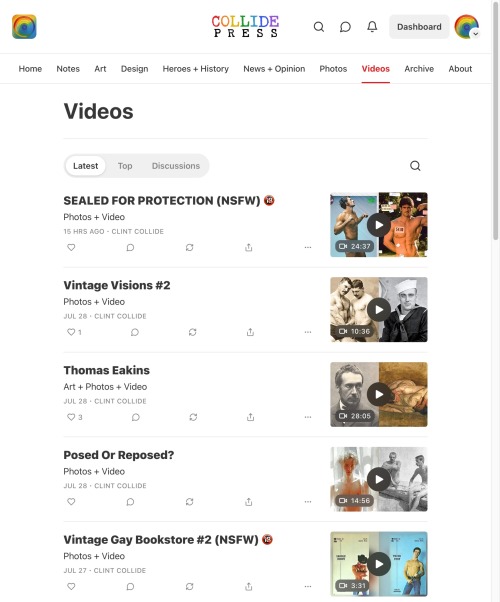Like the Vintage Visions #2 post
500x602 pixels.
click(x=74, y=332)
